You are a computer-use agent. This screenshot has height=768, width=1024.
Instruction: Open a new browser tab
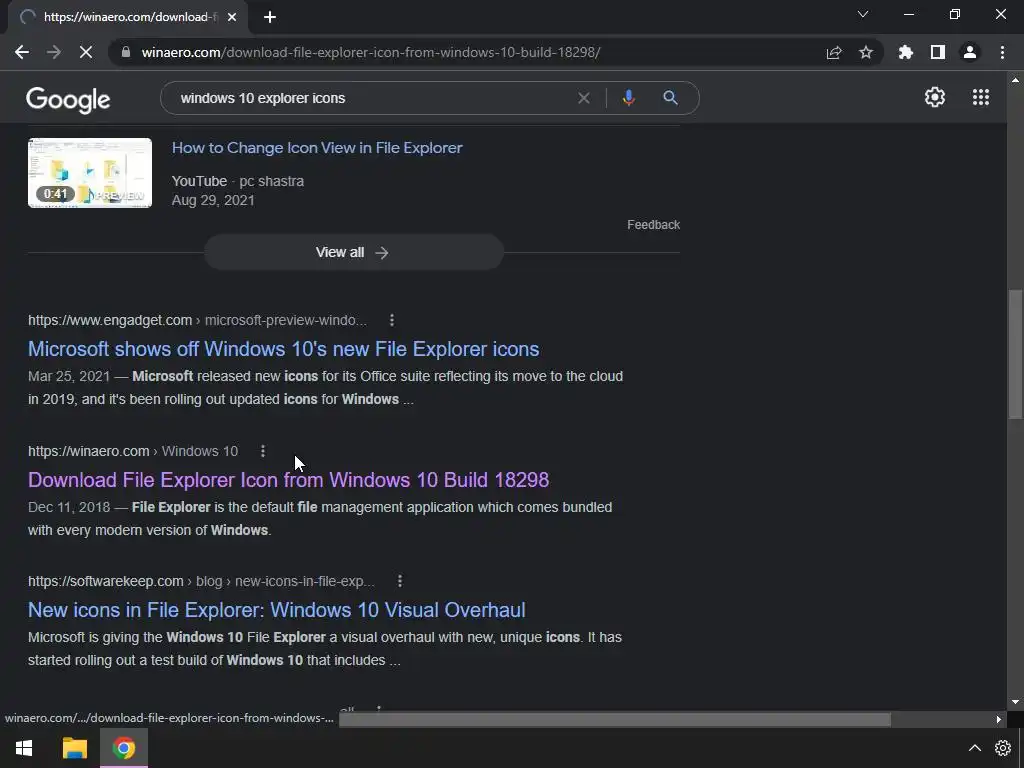click(270, 17)
